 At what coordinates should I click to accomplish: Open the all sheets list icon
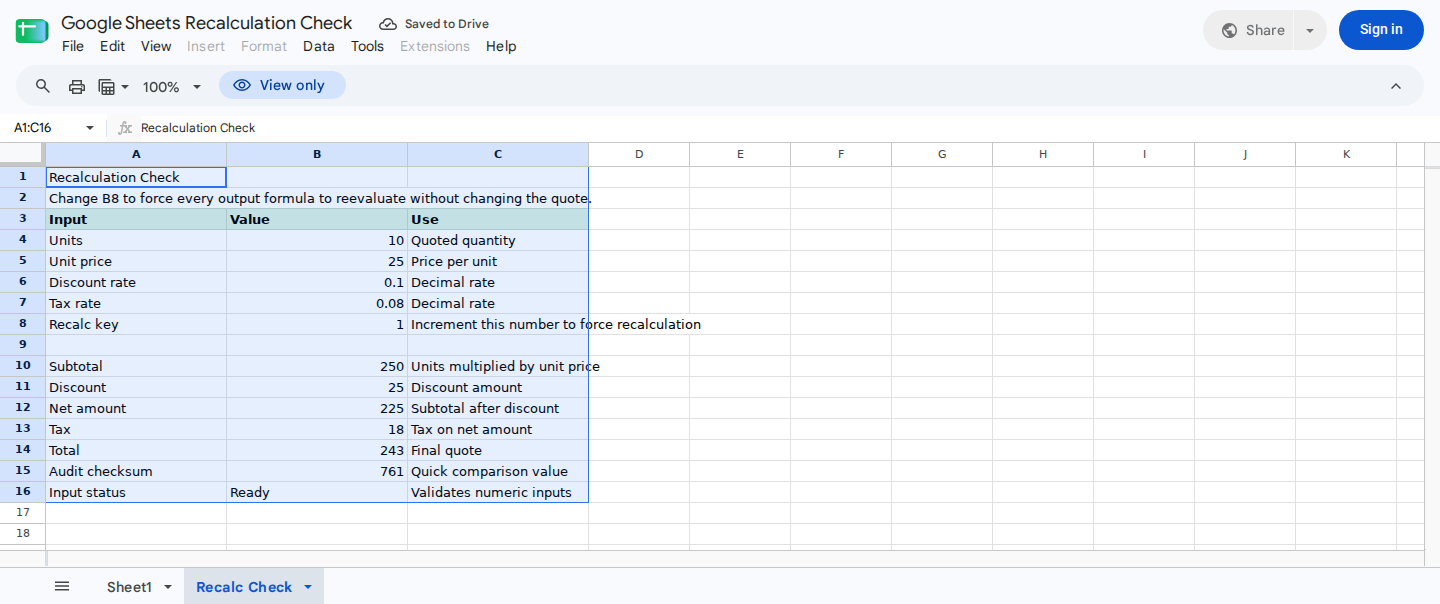62,586
